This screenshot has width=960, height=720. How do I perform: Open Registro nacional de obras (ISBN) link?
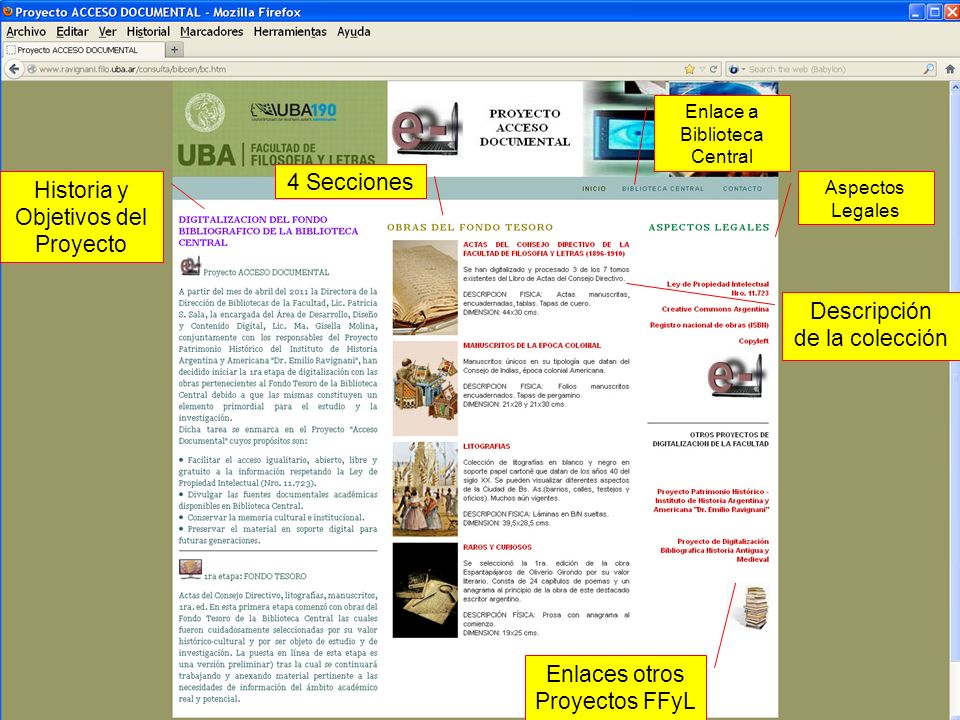[709, 325]
